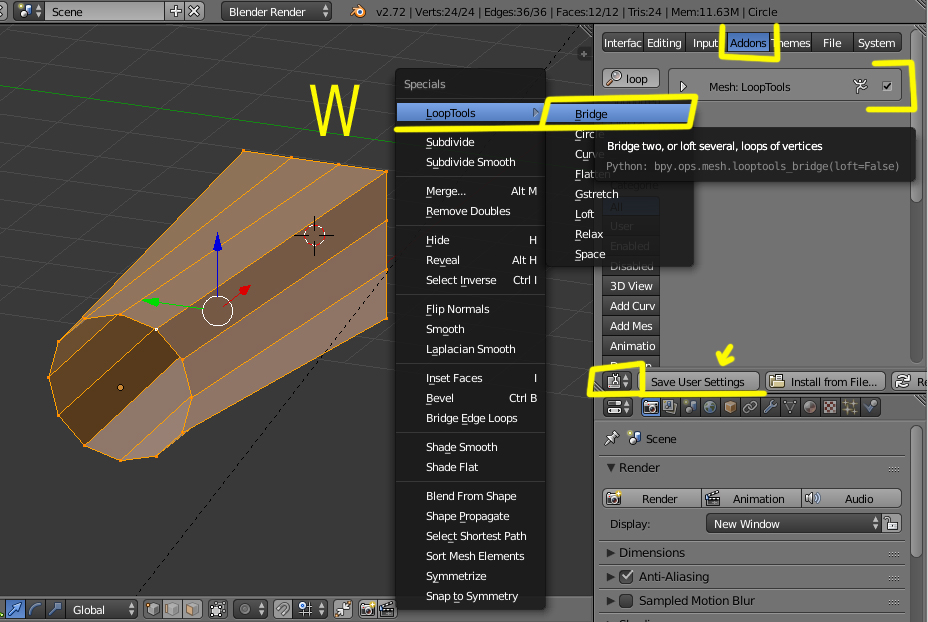This screenshot has width=928, height=622.
Task: Click the Blender logo in the info header
Action: (357, 11)
